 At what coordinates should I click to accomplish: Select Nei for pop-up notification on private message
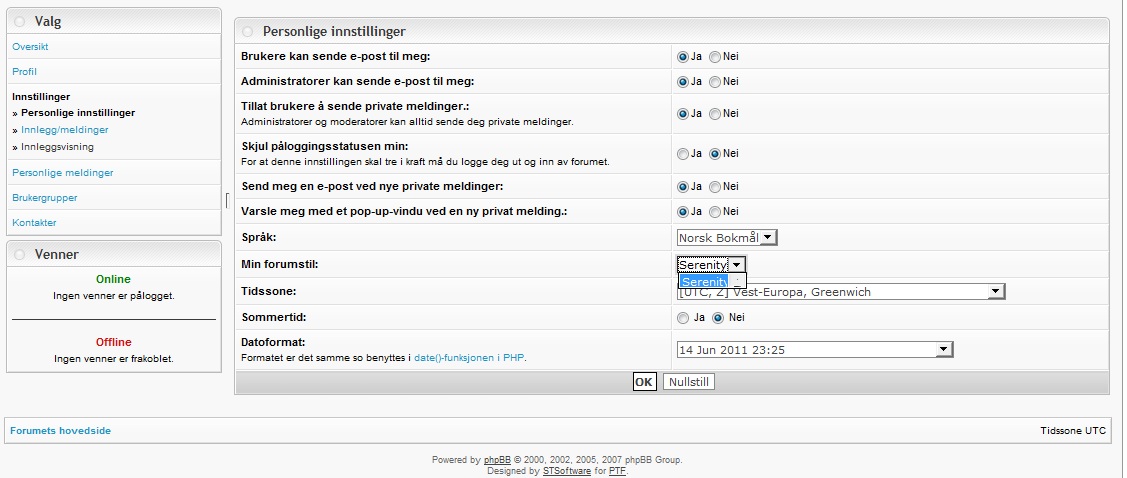coord(715,212)
